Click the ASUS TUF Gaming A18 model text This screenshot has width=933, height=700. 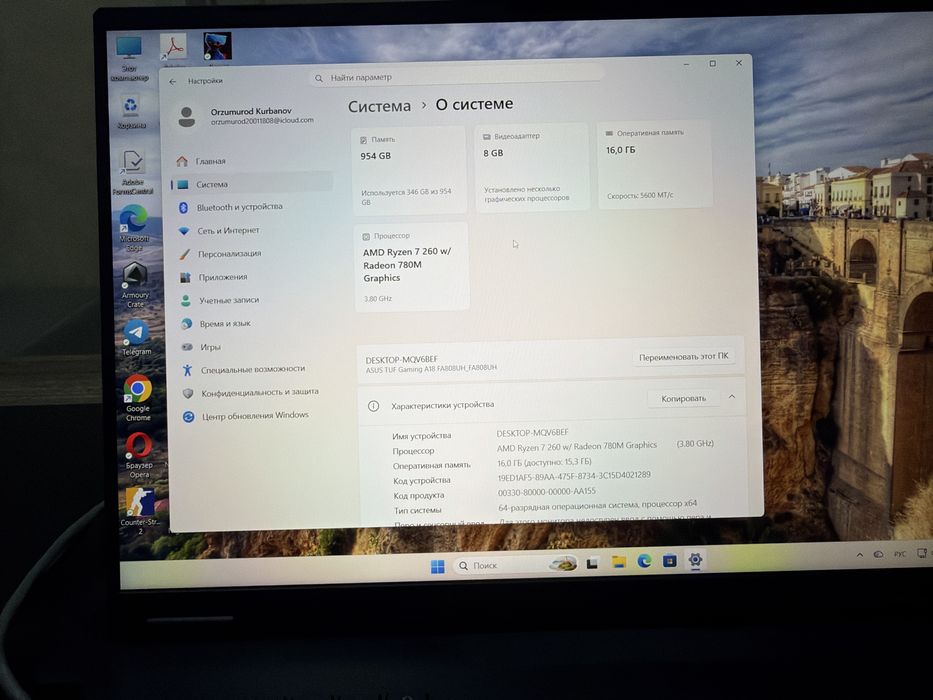tap(431, 368)
